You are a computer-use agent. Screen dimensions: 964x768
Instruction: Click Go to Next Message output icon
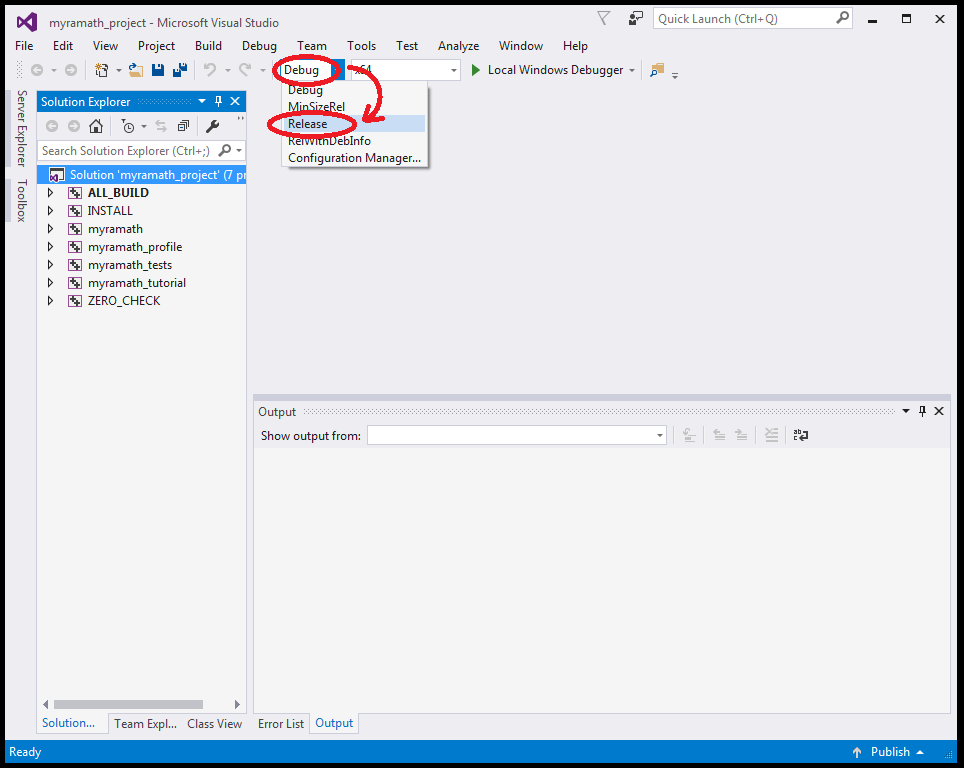[741, 435]
